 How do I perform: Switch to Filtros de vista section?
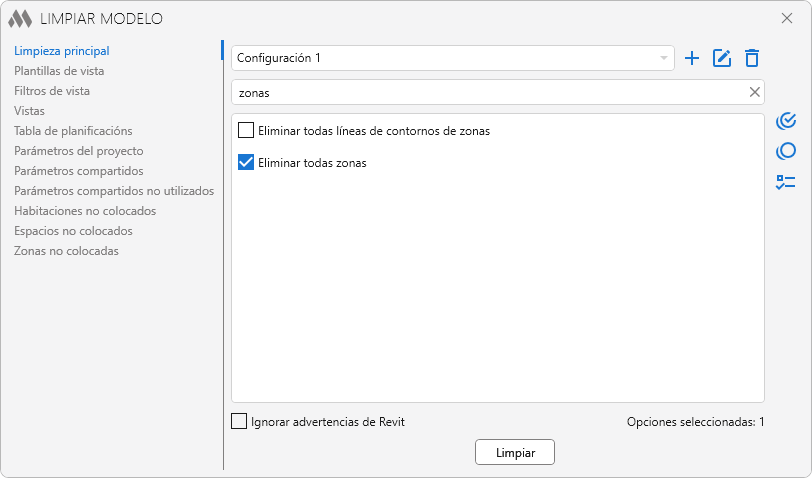pos(52,91)
